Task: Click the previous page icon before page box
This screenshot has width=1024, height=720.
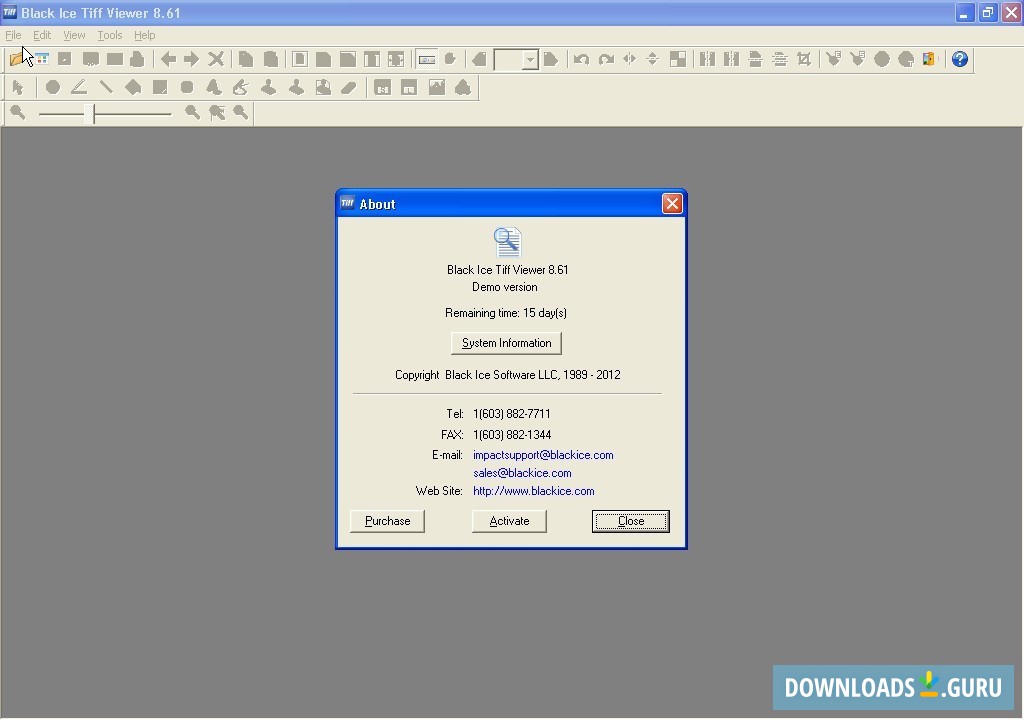Action: 479,59
